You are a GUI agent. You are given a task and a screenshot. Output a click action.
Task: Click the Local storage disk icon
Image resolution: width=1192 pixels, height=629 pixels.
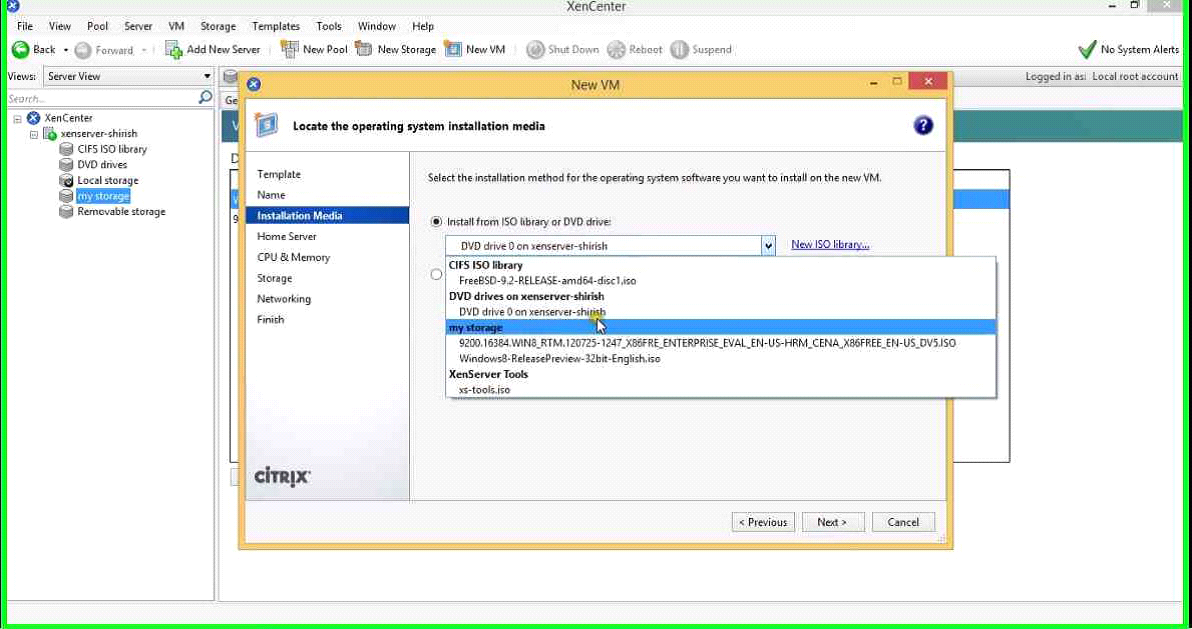pyautogui.click(x=66, y=180)
